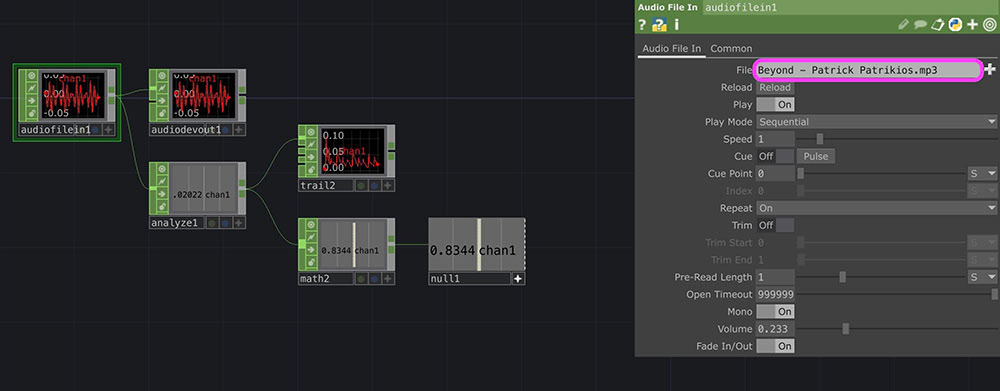Open Python help icon in parameter header
Image resolution: width=1000 pixels, height=391 pixels.
point(659,25)
